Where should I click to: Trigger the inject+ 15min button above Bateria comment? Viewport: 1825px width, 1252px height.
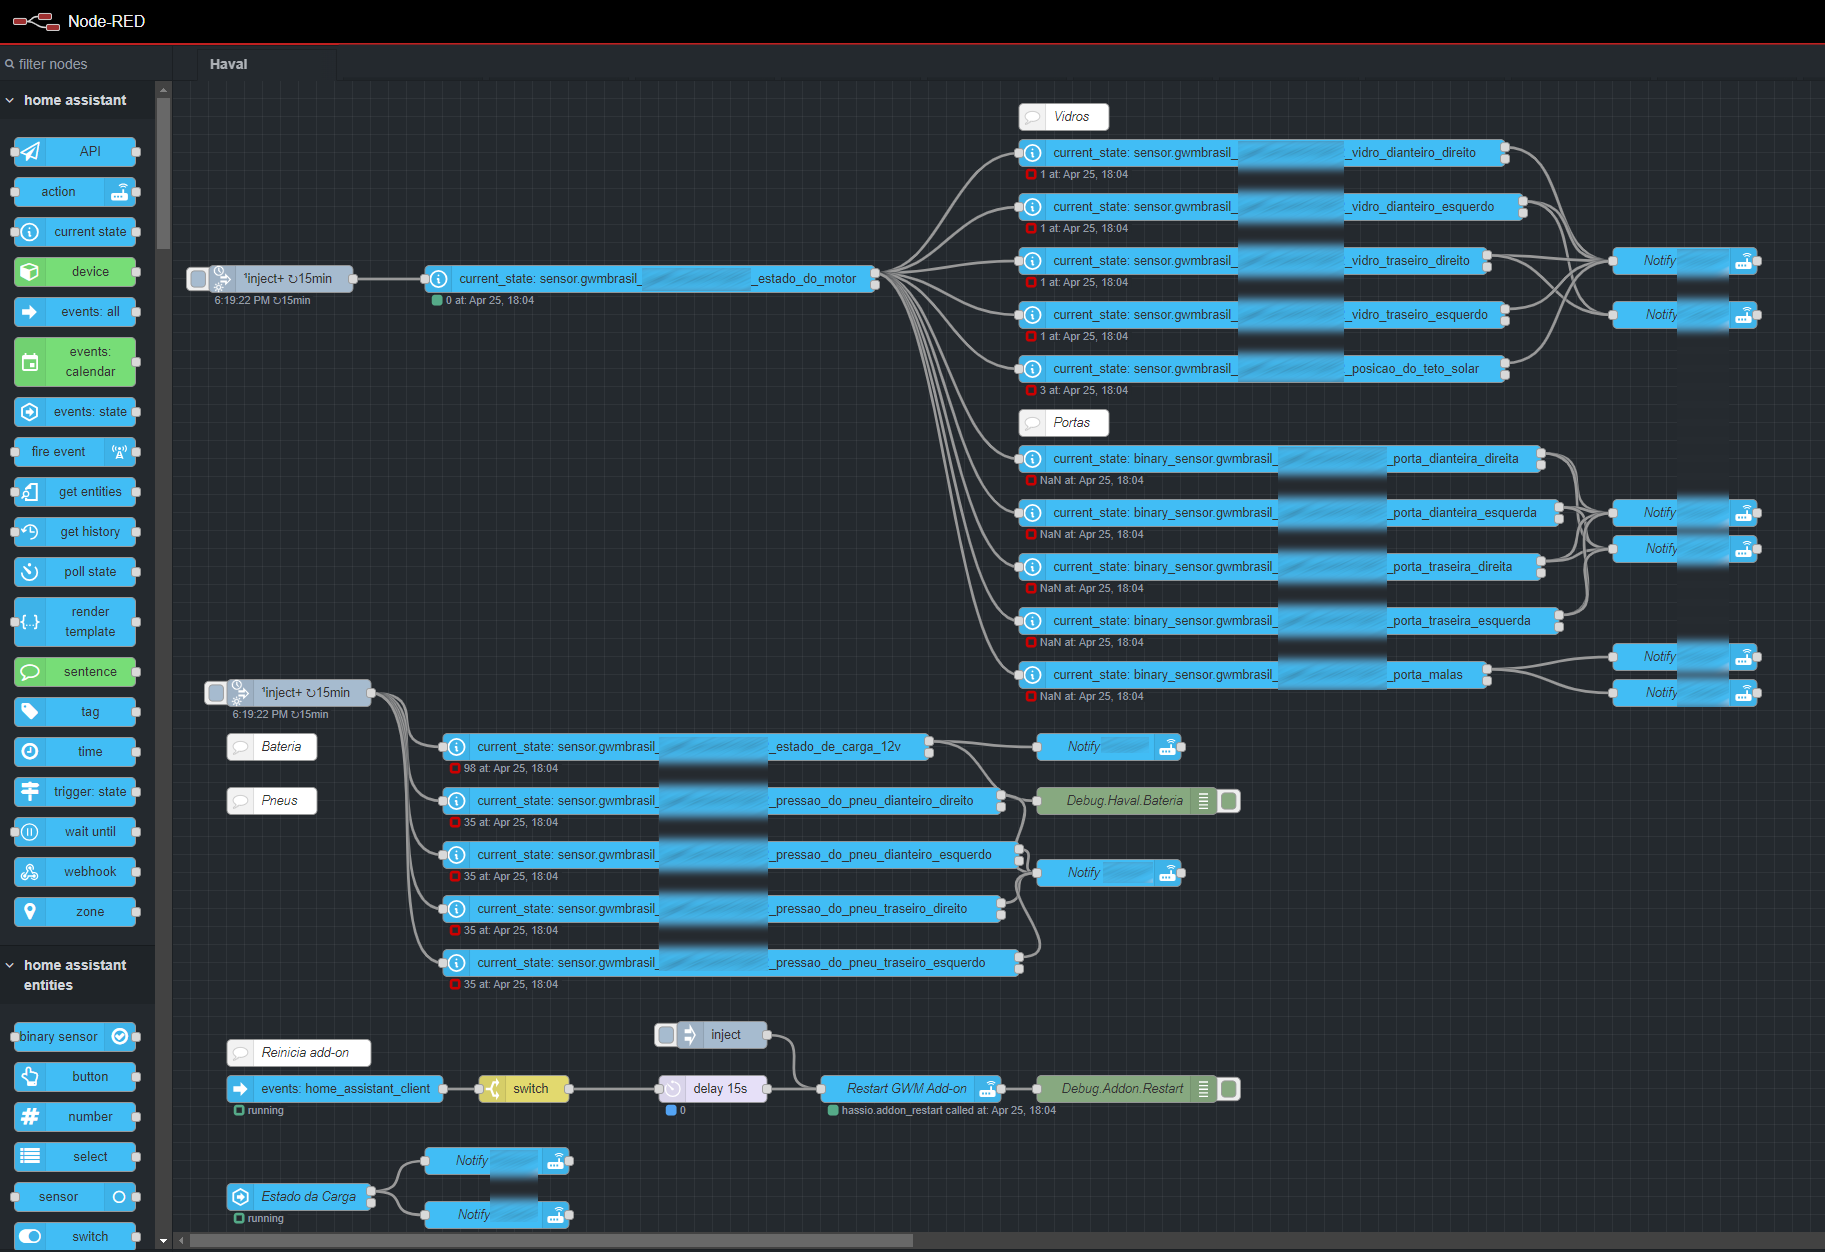tap(216, 693)
